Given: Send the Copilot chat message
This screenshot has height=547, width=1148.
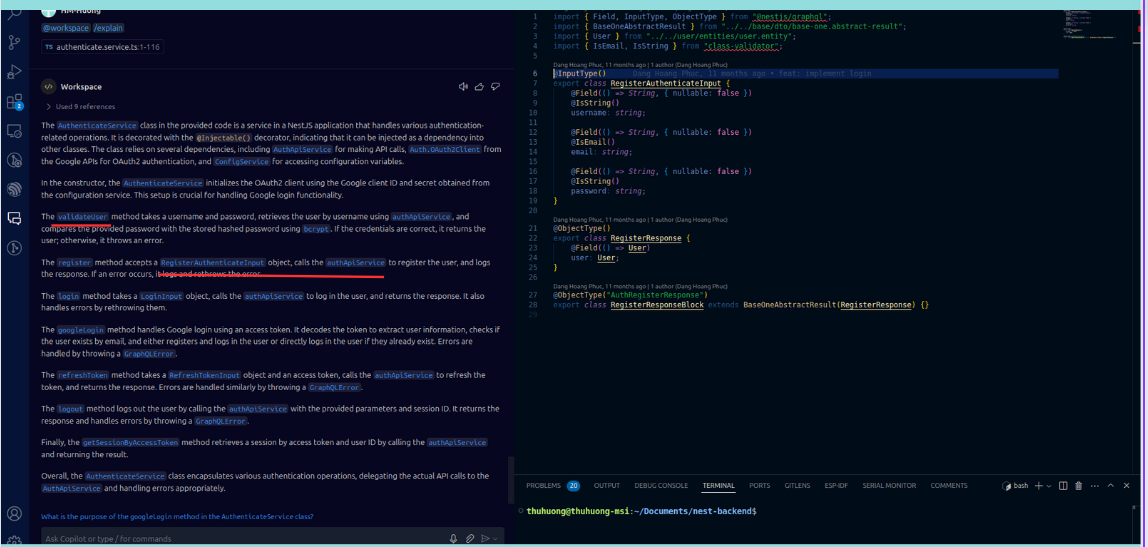Looking at the screenshot, I should (485, 538).
